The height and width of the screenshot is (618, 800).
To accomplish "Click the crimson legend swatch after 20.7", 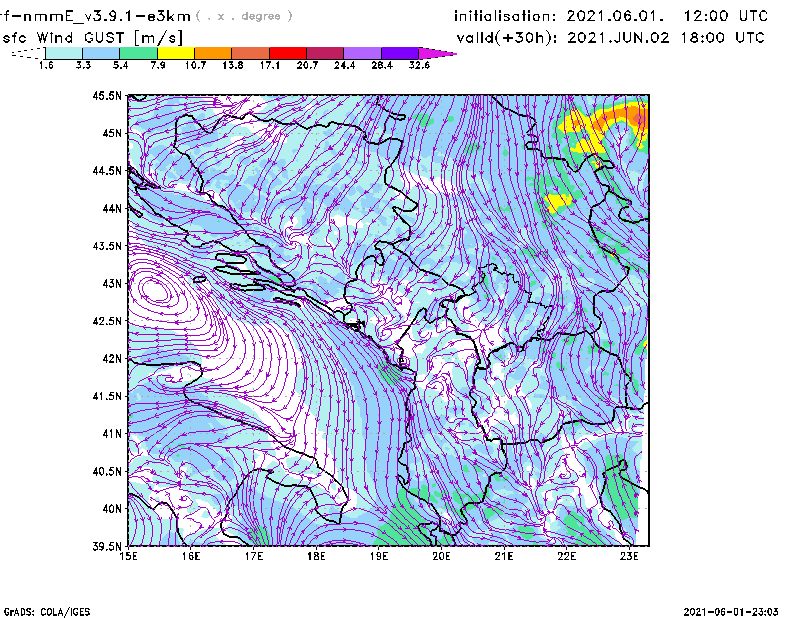I will tap(325, 53).
